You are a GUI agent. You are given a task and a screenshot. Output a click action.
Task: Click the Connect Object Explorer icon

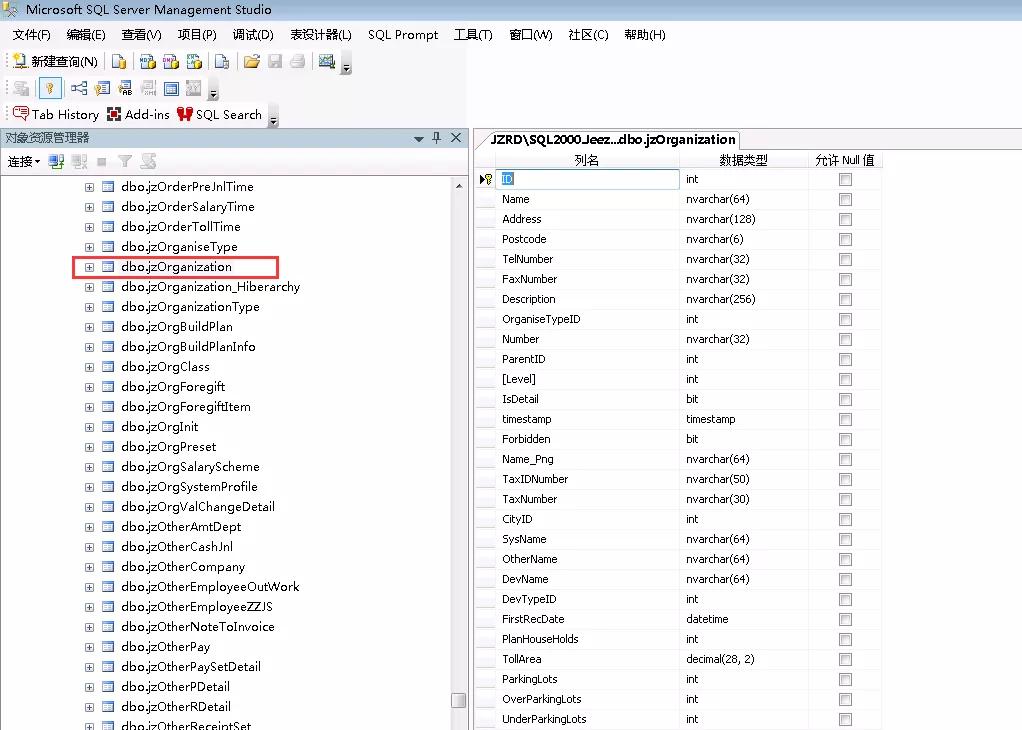(x=56, y=162)
